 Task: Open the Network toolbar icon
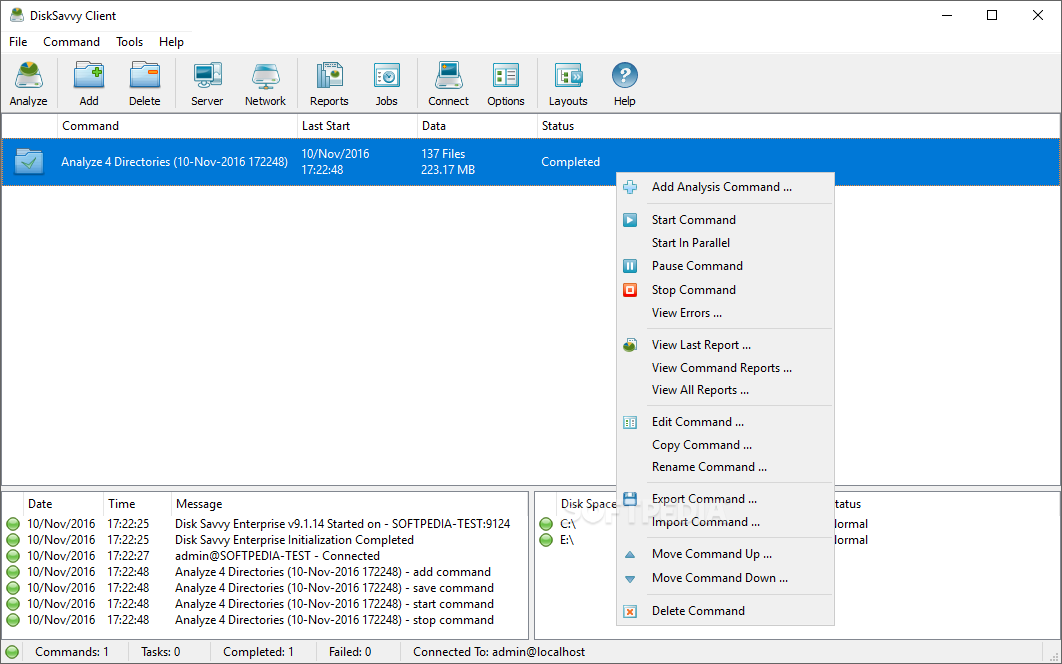coord(266,83)
